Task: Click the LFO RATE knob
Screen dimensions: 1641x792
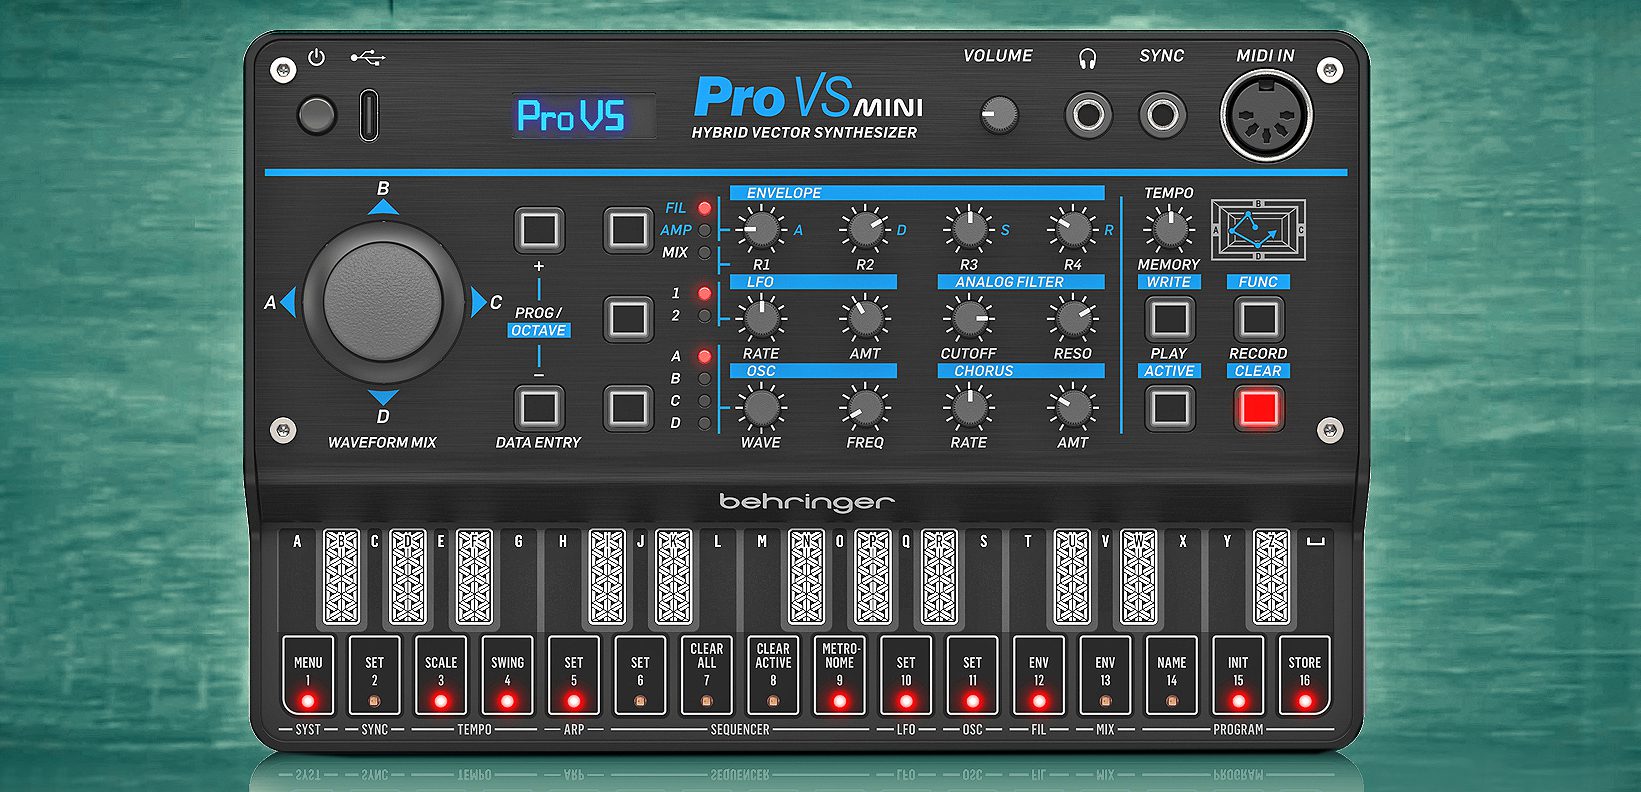Action: coord(761,319)
